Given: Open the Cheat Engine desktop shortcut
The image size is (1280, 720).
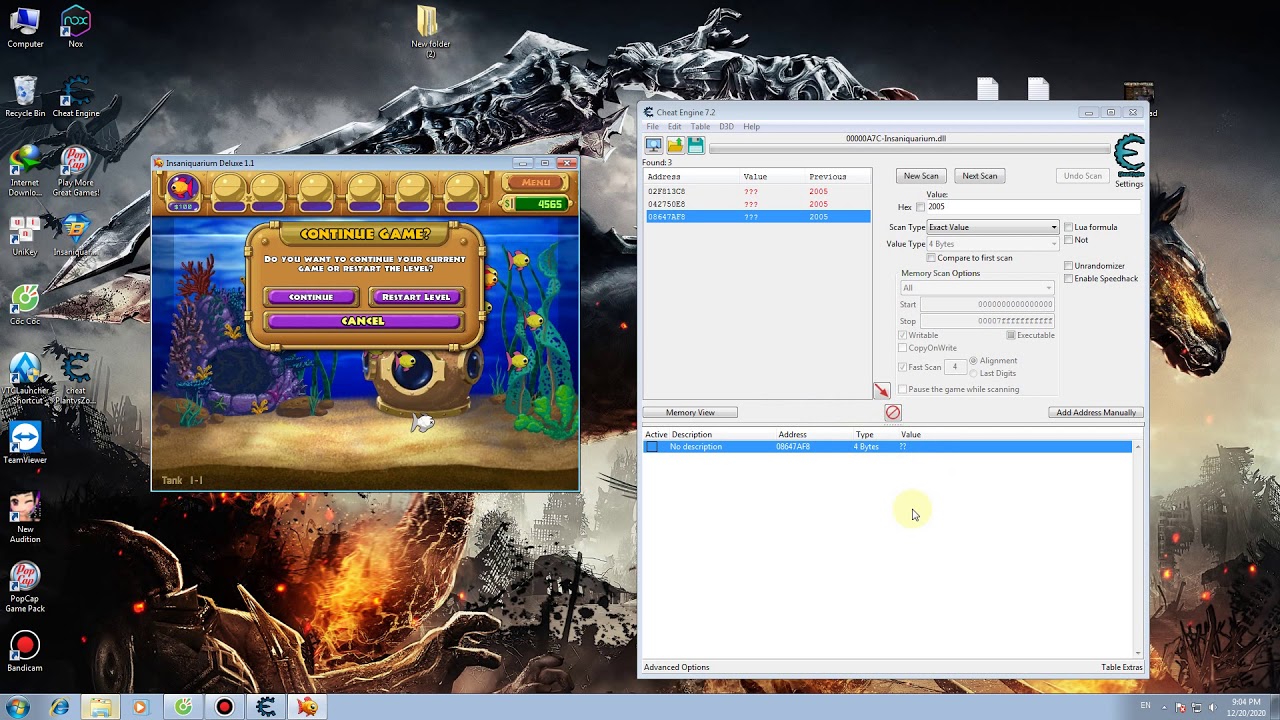Looking at the screenshot, I should tap(76, 97).
